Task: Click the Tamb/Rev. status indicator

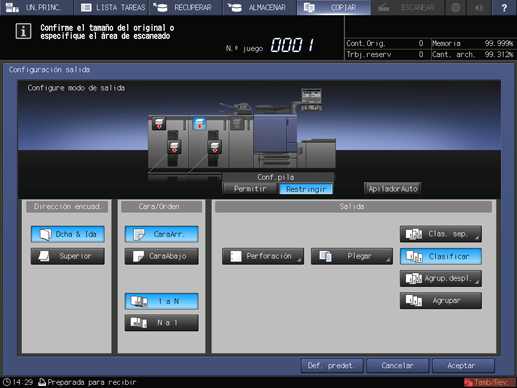Action: [489, 382]
